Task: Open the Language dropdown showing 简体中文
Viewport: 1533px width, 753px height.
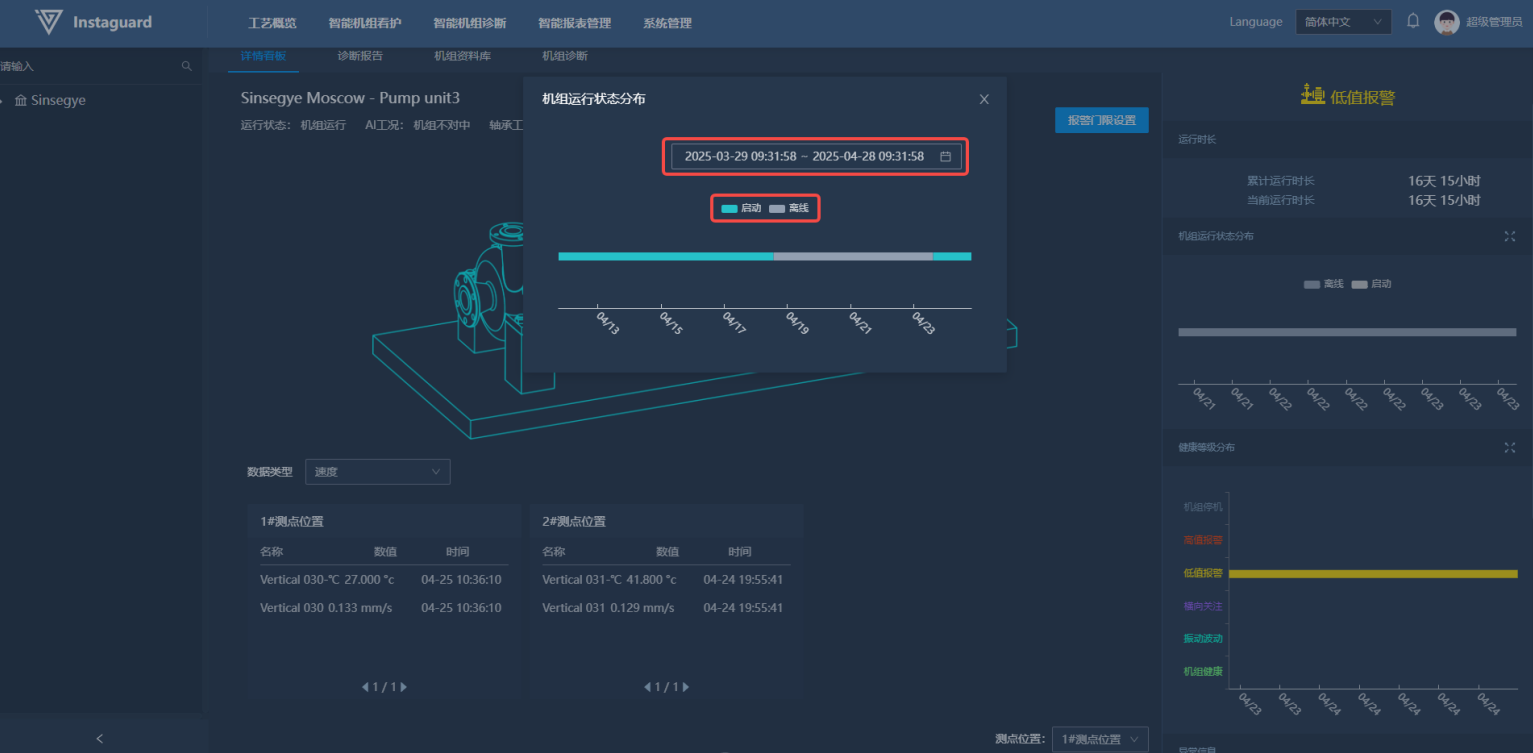Action: tap(1342, 22)
